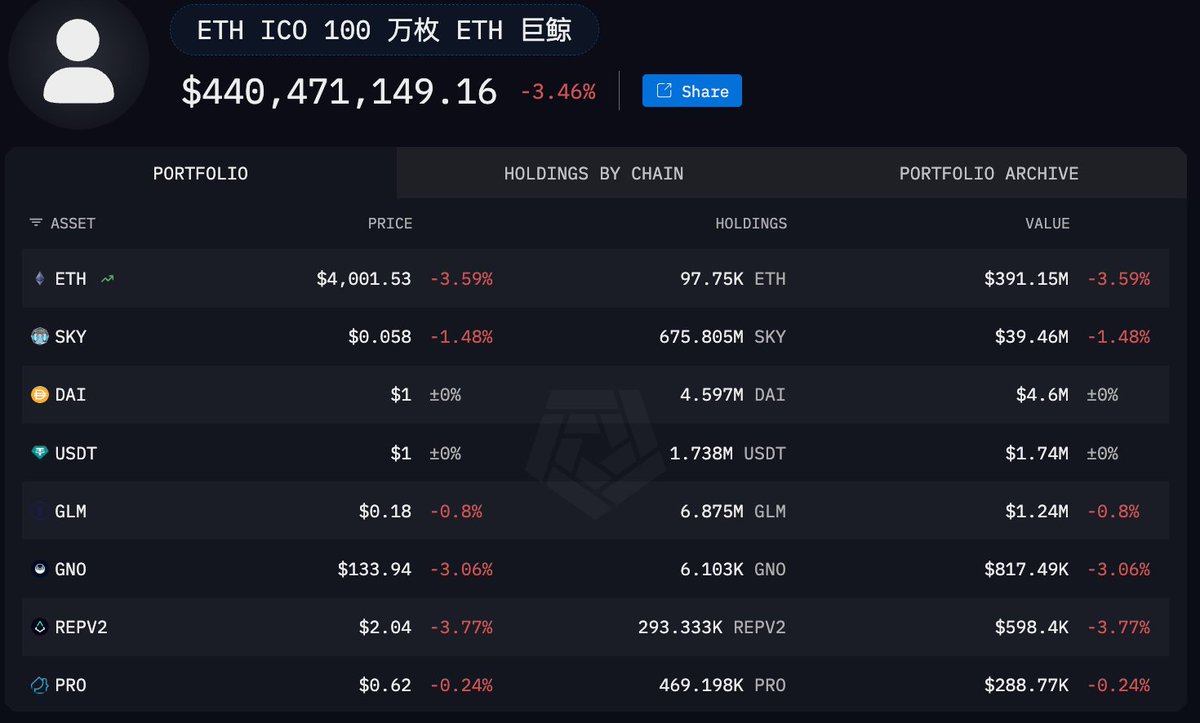The image size is (1200, 723).
Task: Open the asset filter icon in header
Action: coord(36,223)
